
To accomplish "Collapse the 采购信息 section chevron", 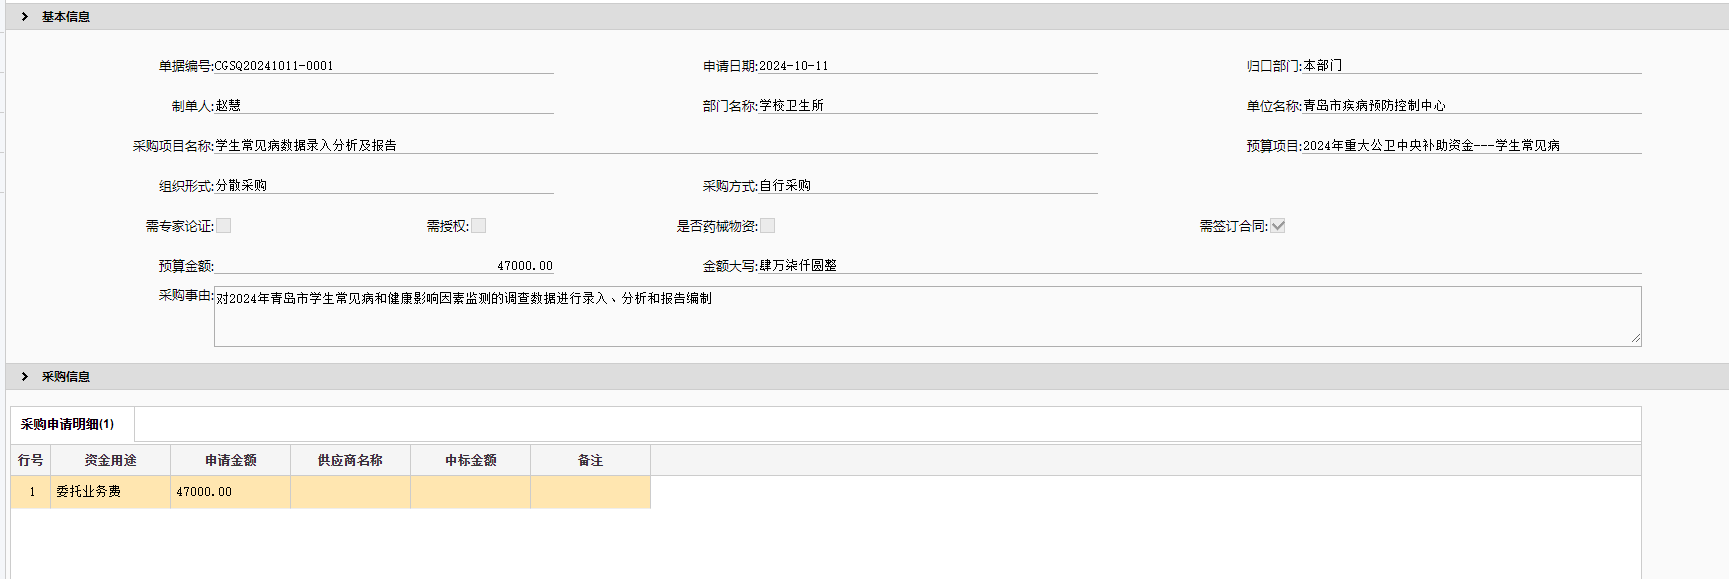I will point(25,377).
